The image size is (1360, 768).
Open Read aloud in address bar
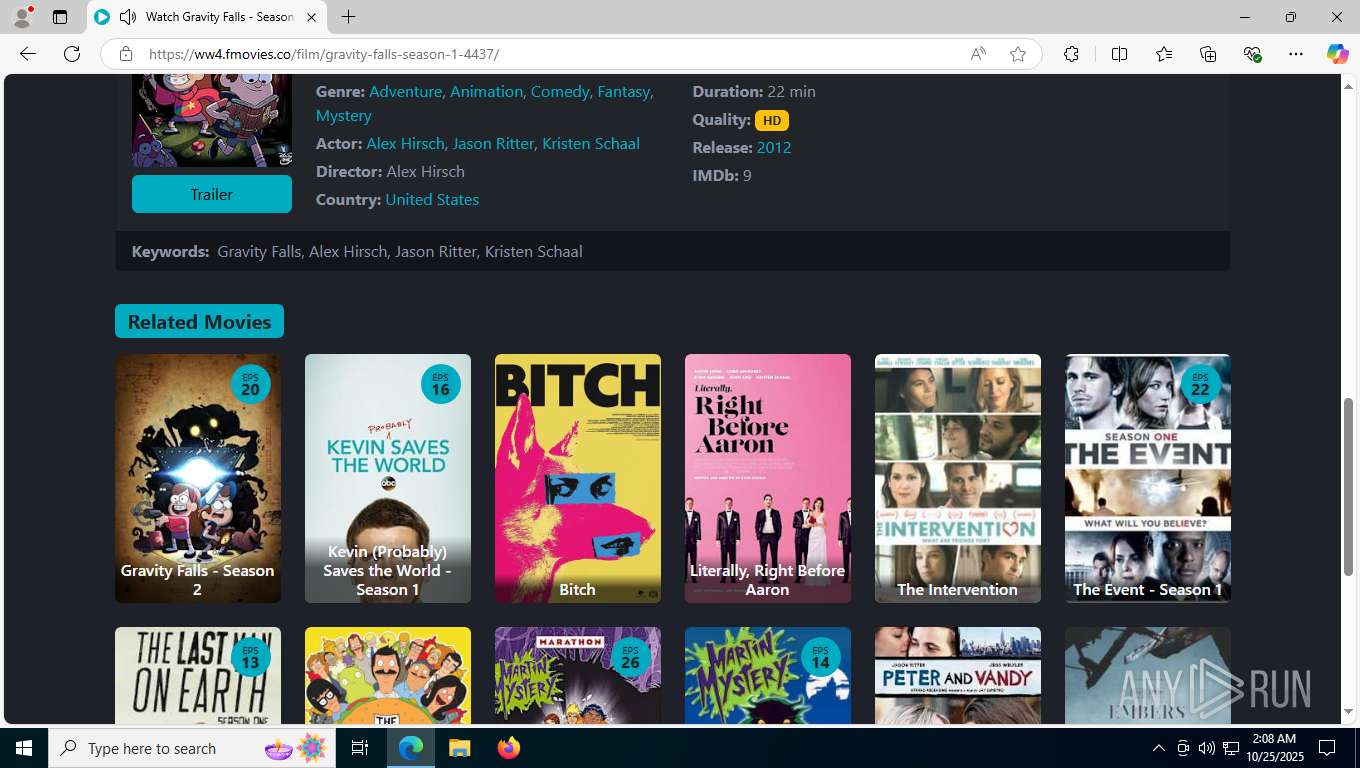point(978,54)
